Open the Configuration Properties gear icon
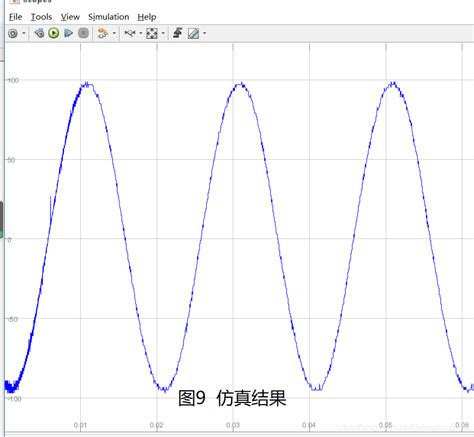 point(13,33)
